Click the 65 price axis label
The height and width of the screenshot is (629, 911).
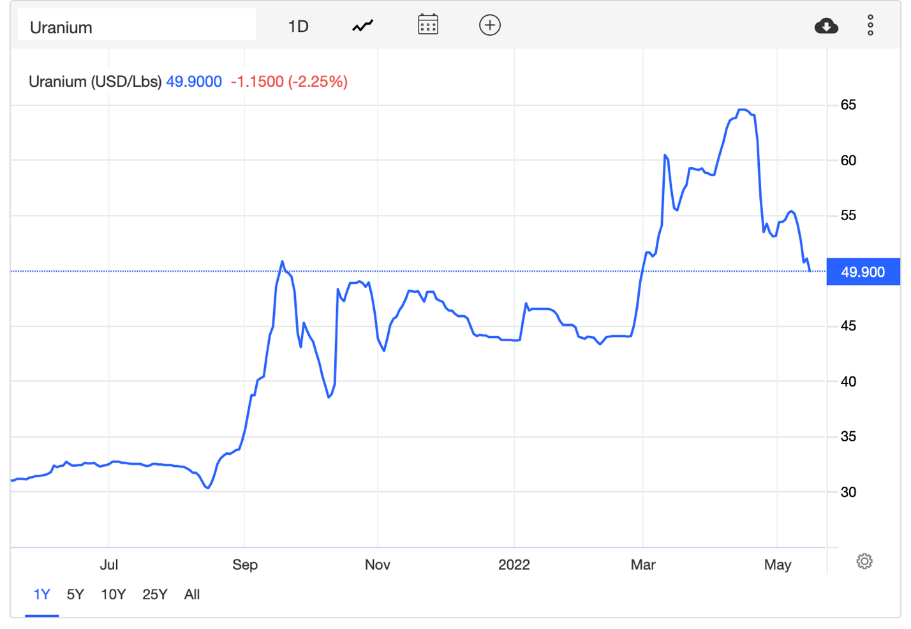coord(847,105)
